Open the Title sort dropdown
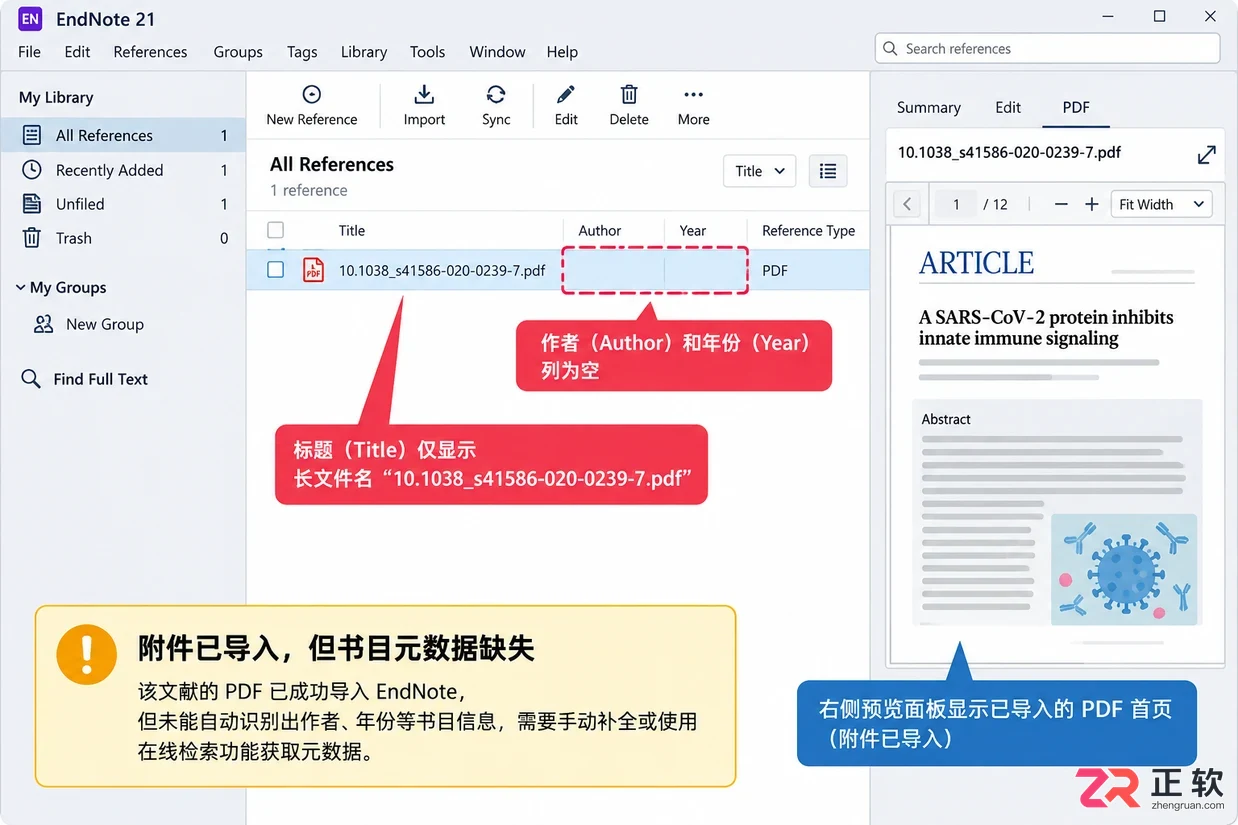The width and height of the screenshot is (1238, 825). [x=760, y=171]
